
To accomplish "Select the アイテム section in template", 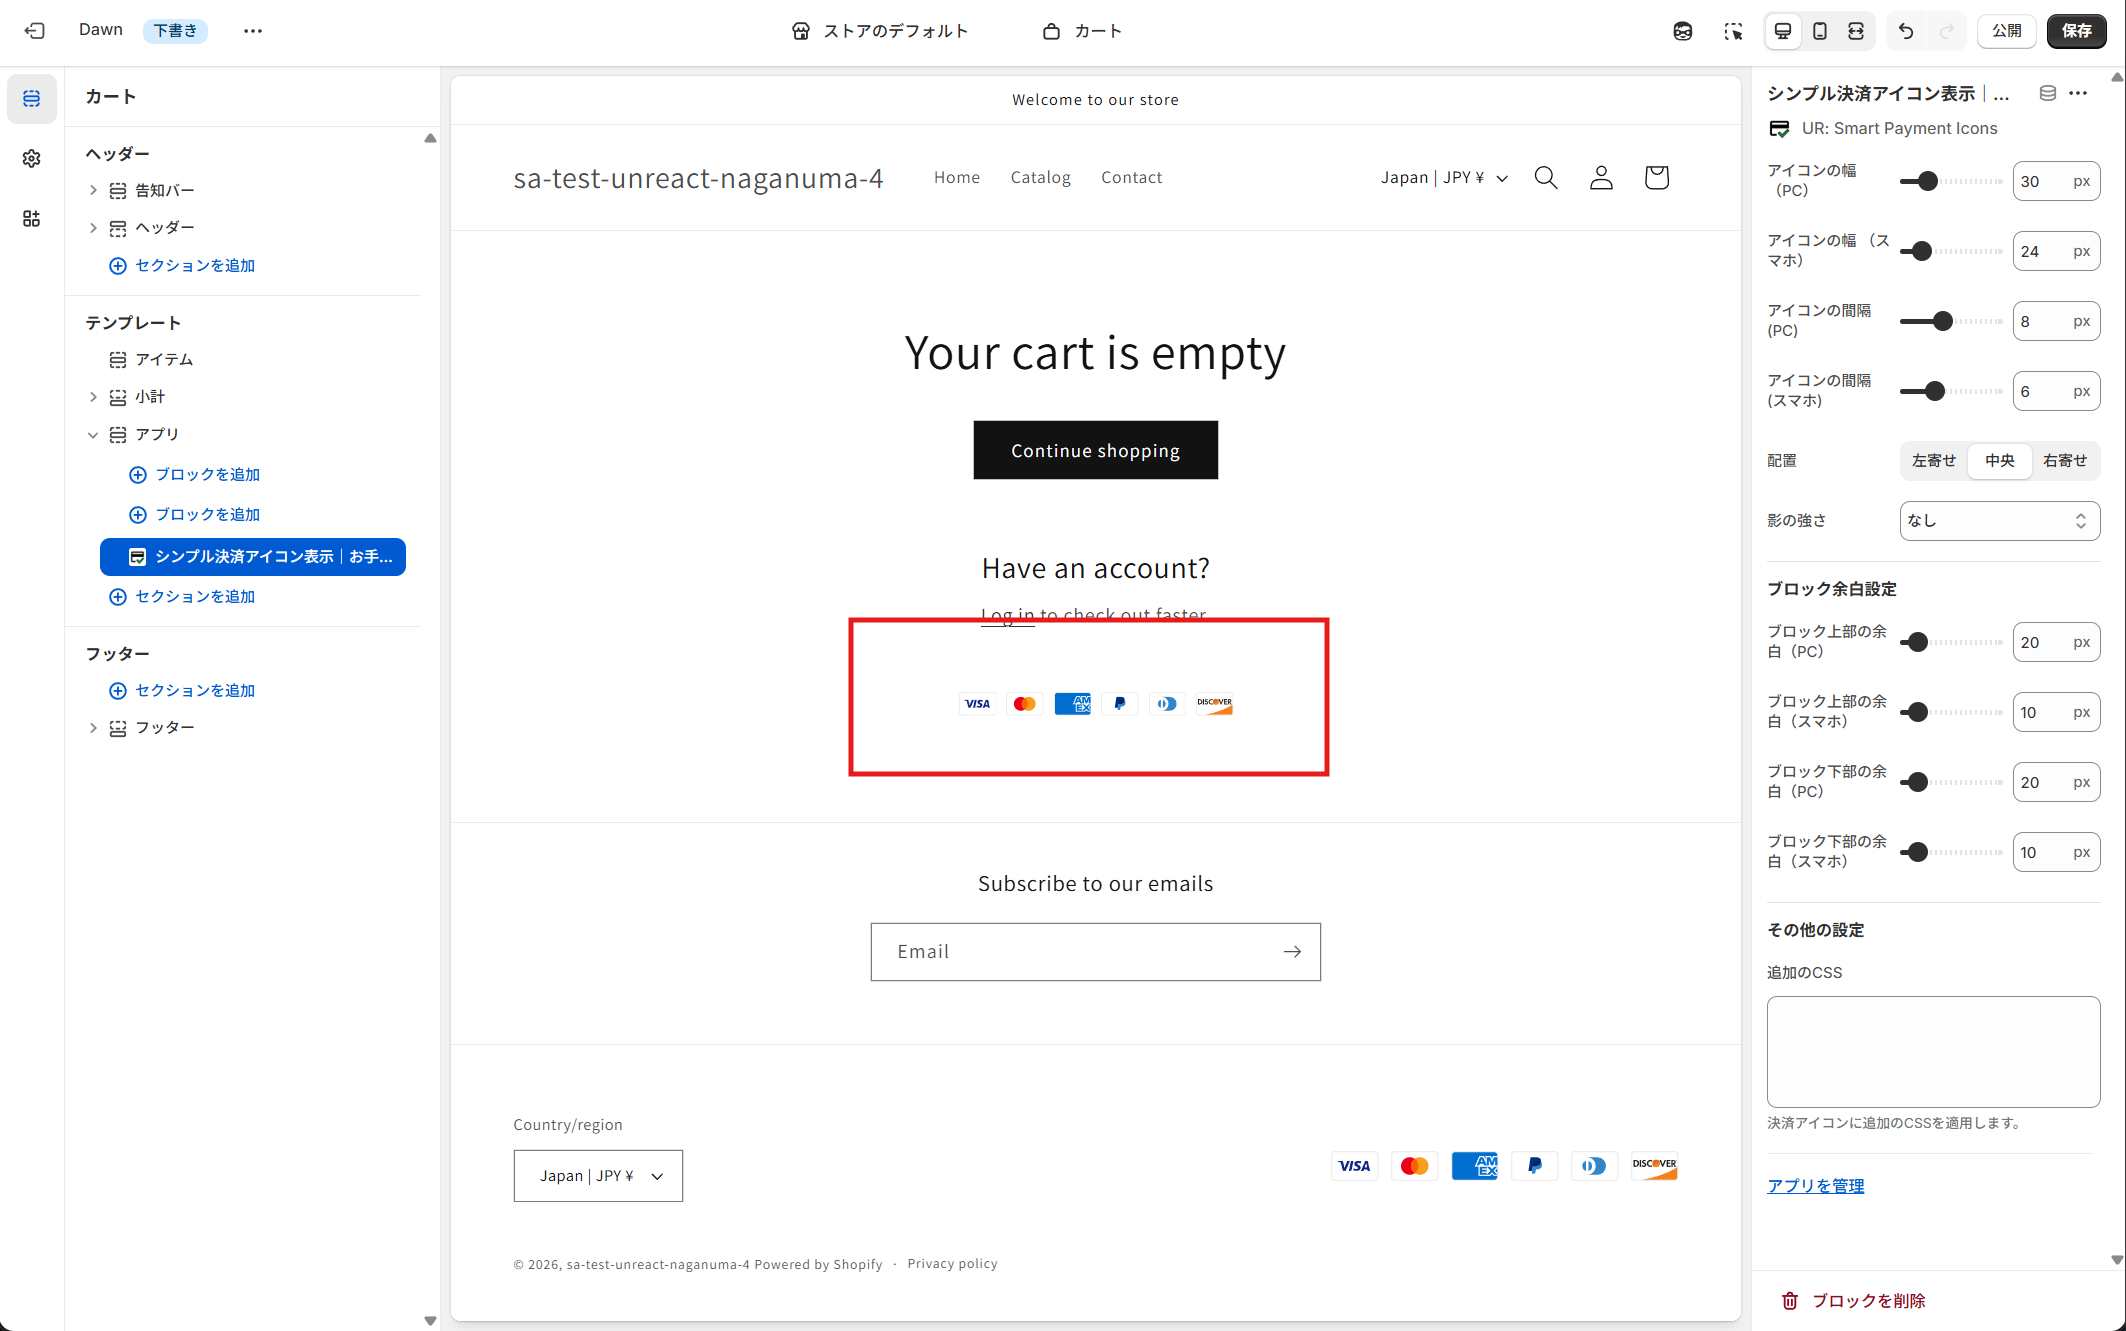I will pyautogui.click(x=164, y=360).
